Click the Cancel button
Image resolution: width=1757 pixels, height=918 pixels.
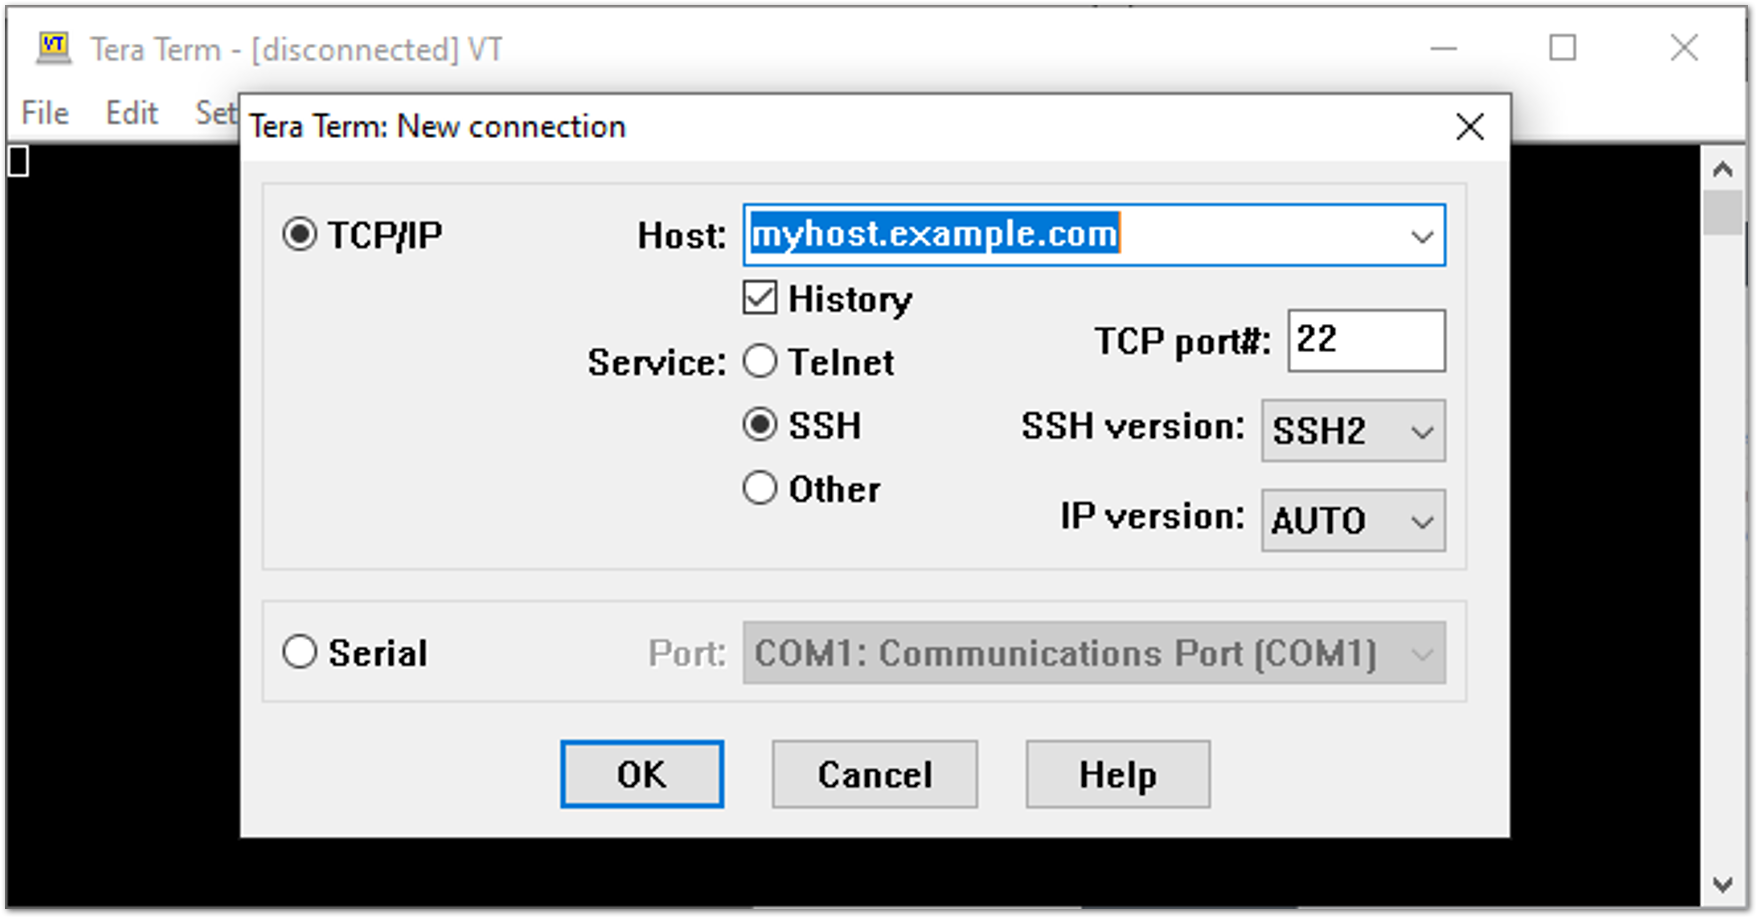(874, 774)
